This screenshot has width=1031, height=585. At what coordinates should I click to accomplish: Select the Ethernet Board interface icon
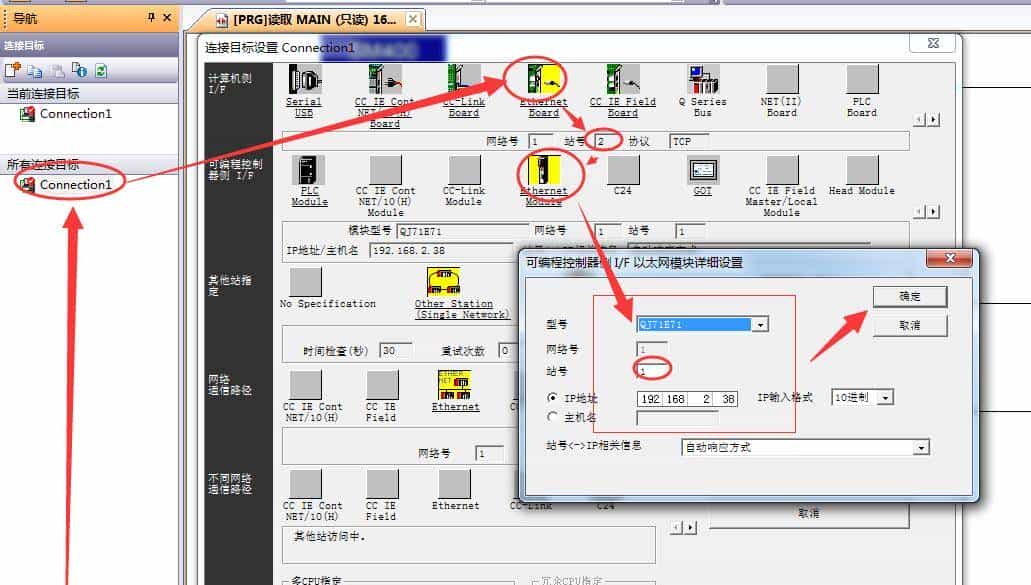tap(541, 80)
